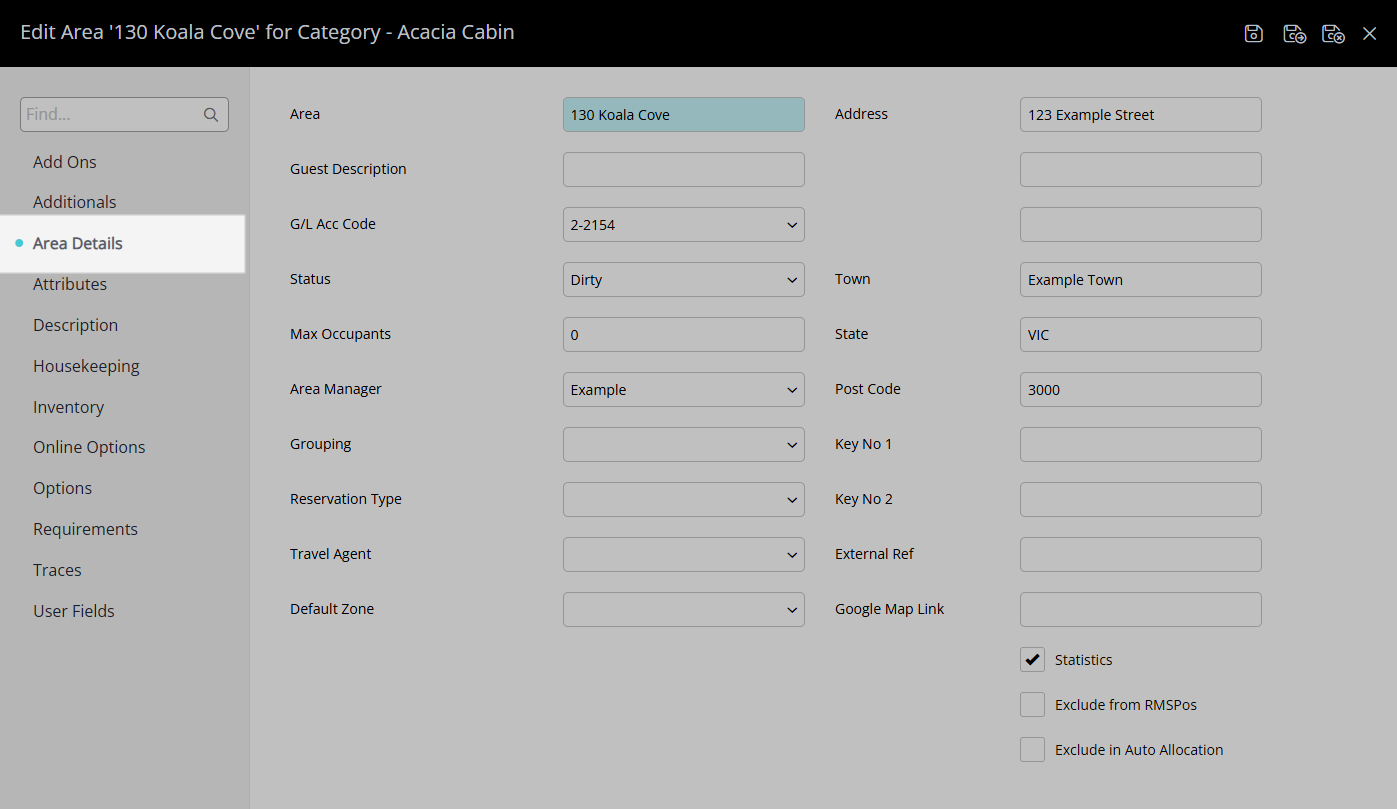
Task: Select the Options sidebar item
Action: point(62,488)
